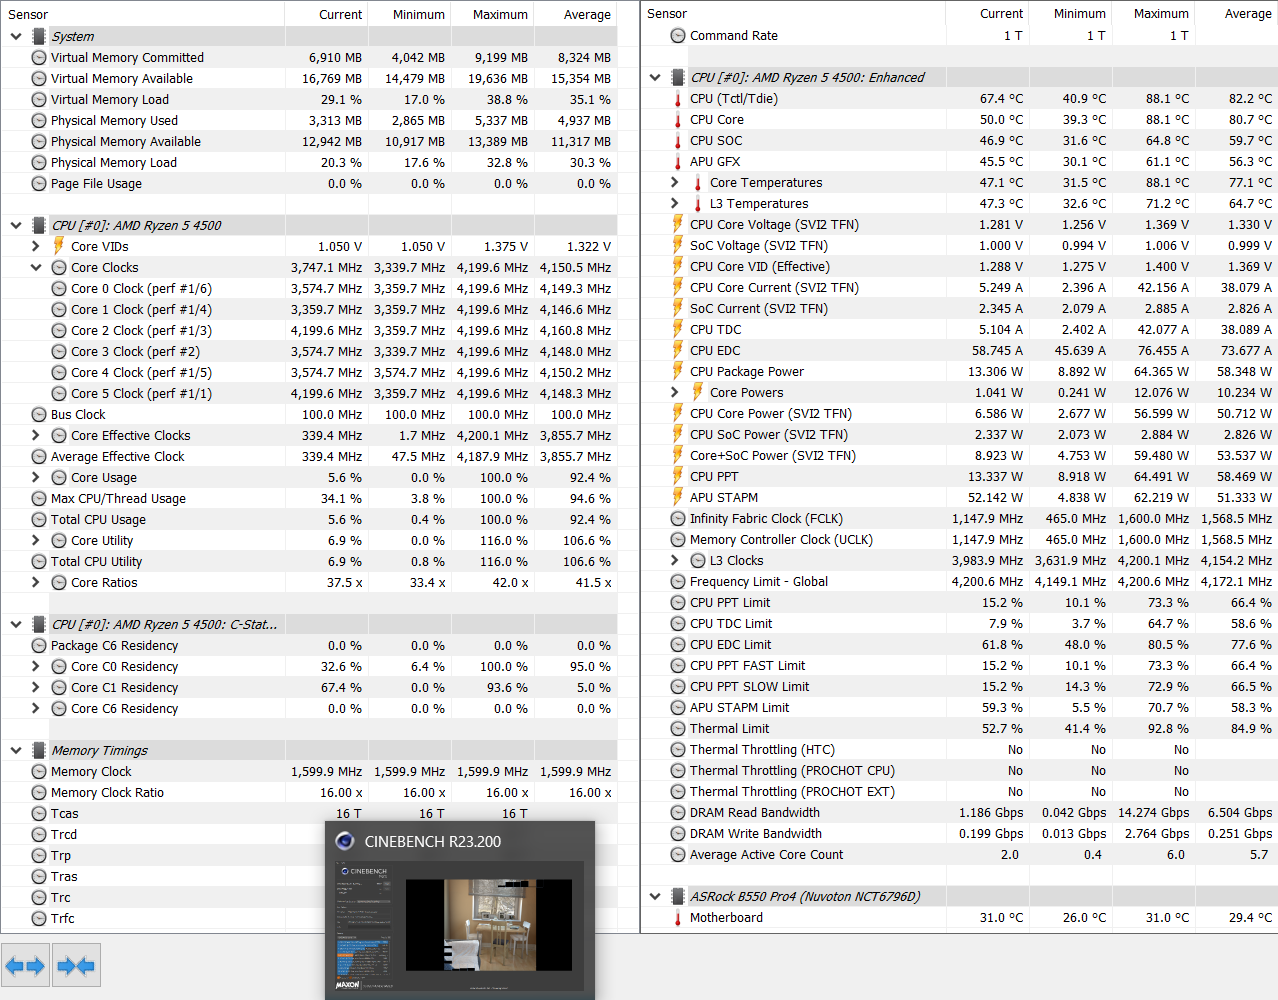Click the lightning icon beside CPU Core Voltage
Viewport: 1278px width, 1000px height.
(x=678, y=224)
